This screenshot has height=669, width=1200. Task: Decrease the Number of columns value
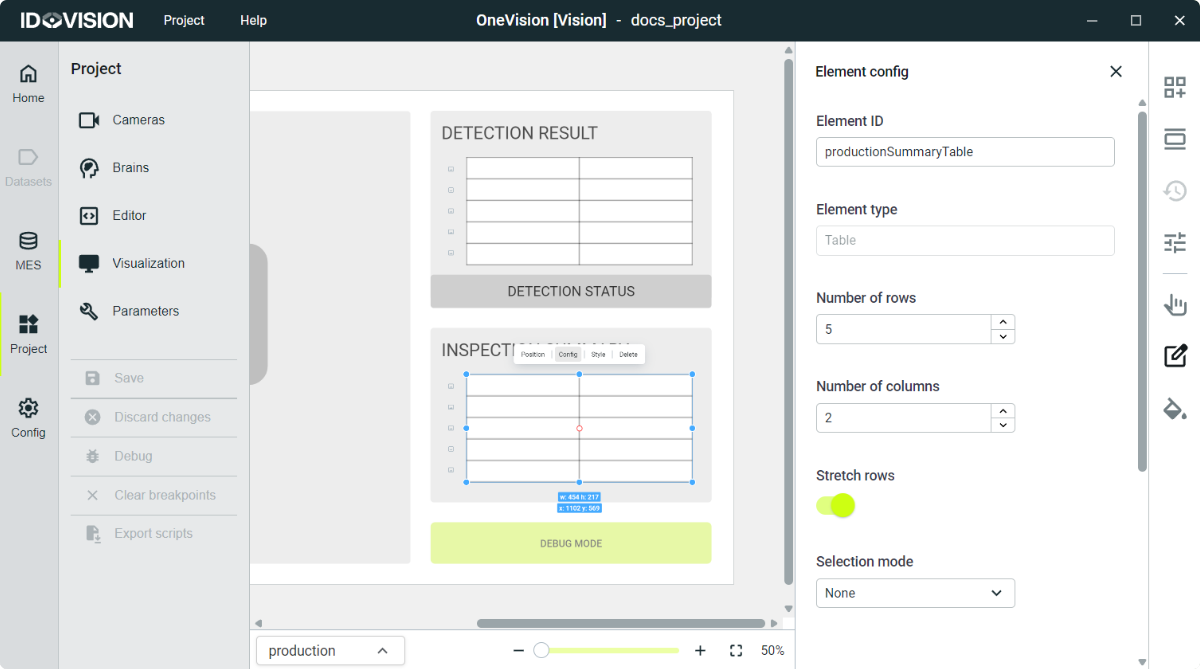(x=1003, y=425)
